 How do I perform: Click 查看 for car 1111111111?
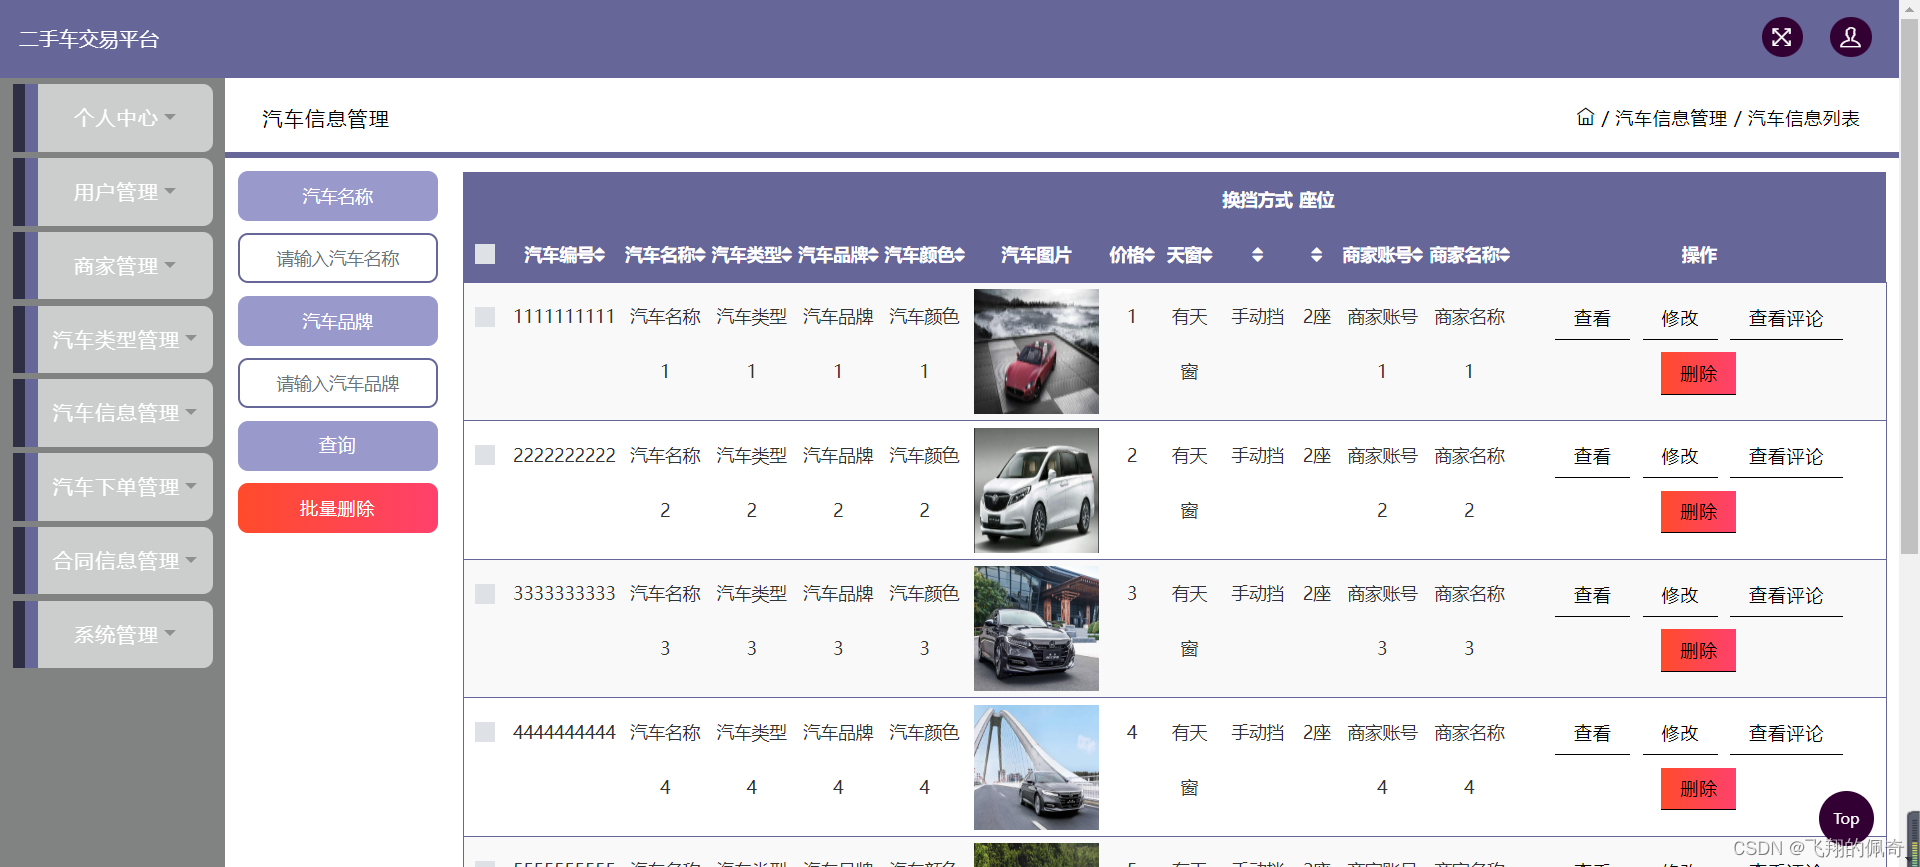(x=1592, y=319)
